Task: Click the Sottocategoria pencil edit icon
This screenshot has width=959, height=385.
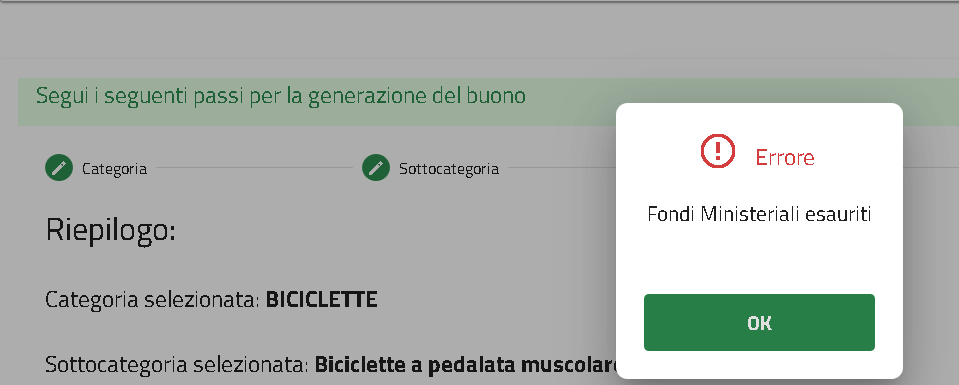Action: (376, 168)
